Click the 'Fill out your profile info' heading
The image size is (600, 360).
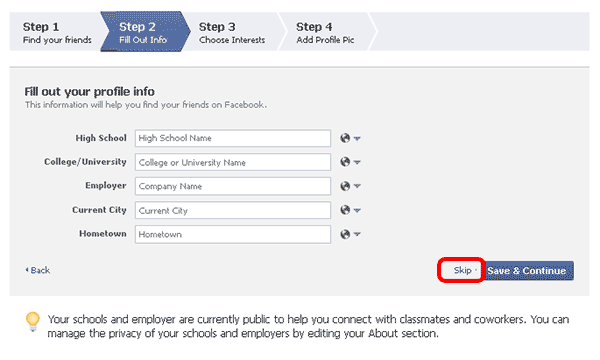tap(90, 92)
